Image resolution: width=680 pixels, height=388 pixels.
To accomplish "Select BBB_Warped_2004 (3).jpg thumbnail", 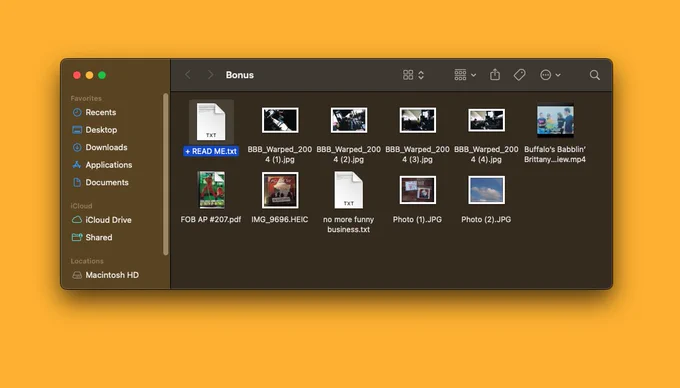I will click(x=418, y=120).
